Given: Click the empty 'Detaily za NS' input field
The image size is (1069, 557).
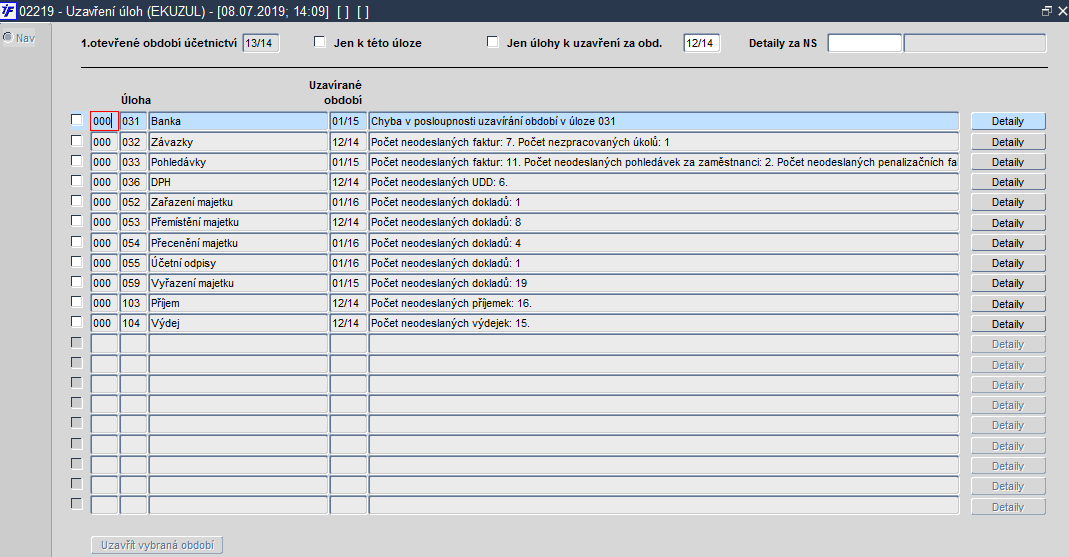Looking at the screenshot, I should point(864,43).
